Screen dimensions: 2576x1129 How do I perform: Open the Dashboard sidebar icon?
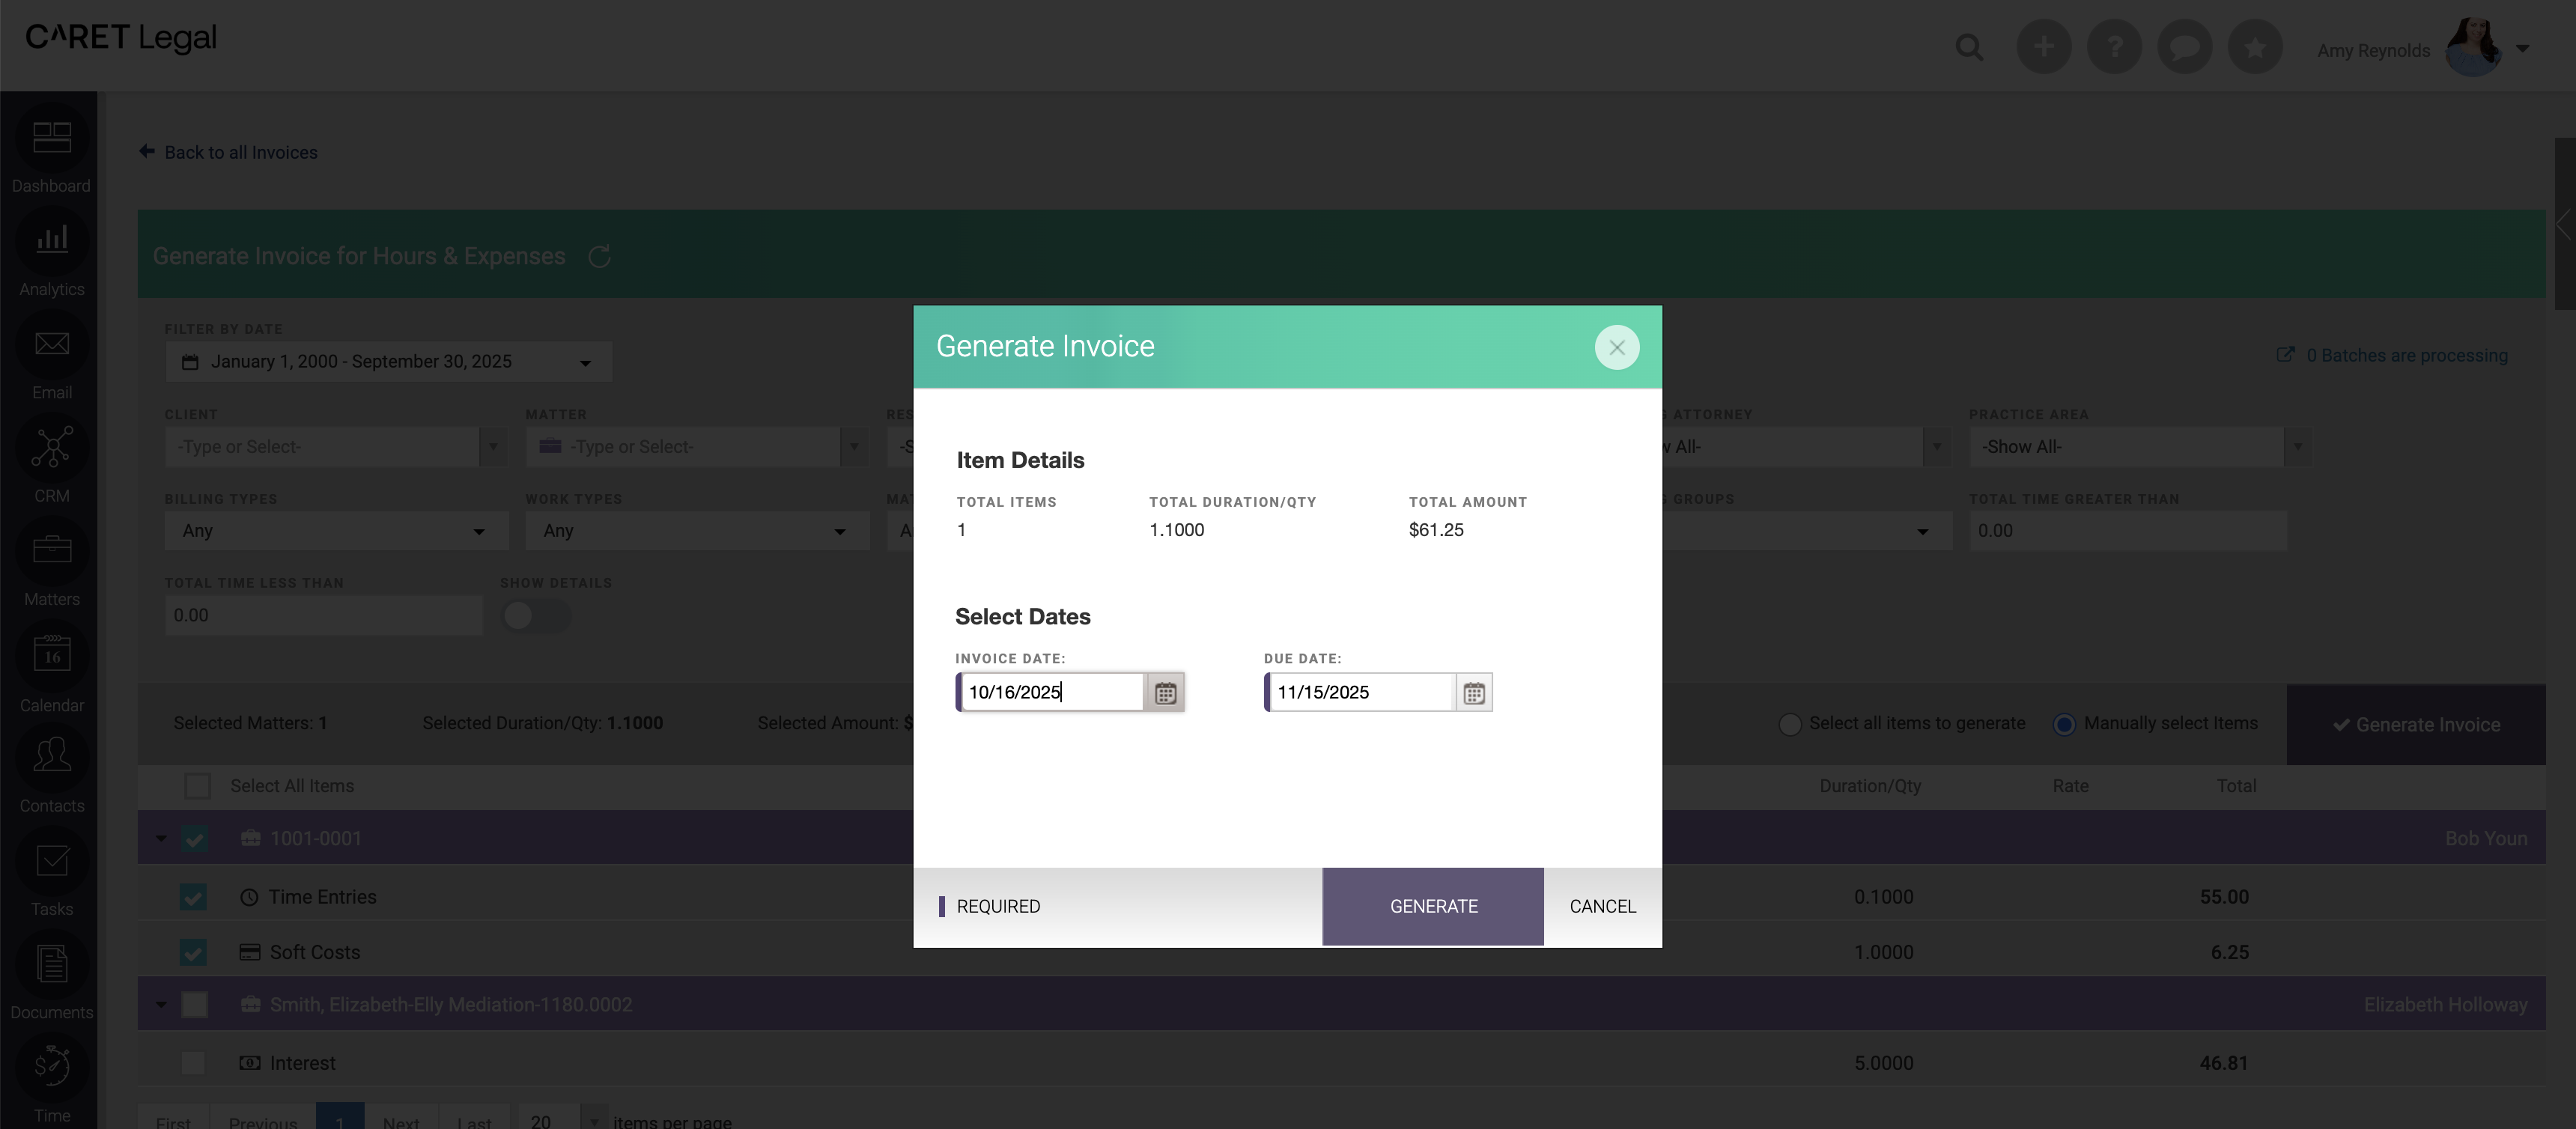point(51,137)
